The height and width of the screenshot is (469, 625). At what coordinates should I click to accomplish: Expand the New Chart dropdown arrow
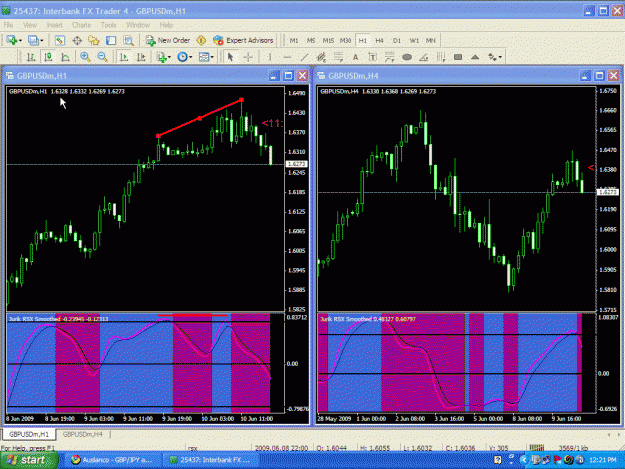pos(20,41)
